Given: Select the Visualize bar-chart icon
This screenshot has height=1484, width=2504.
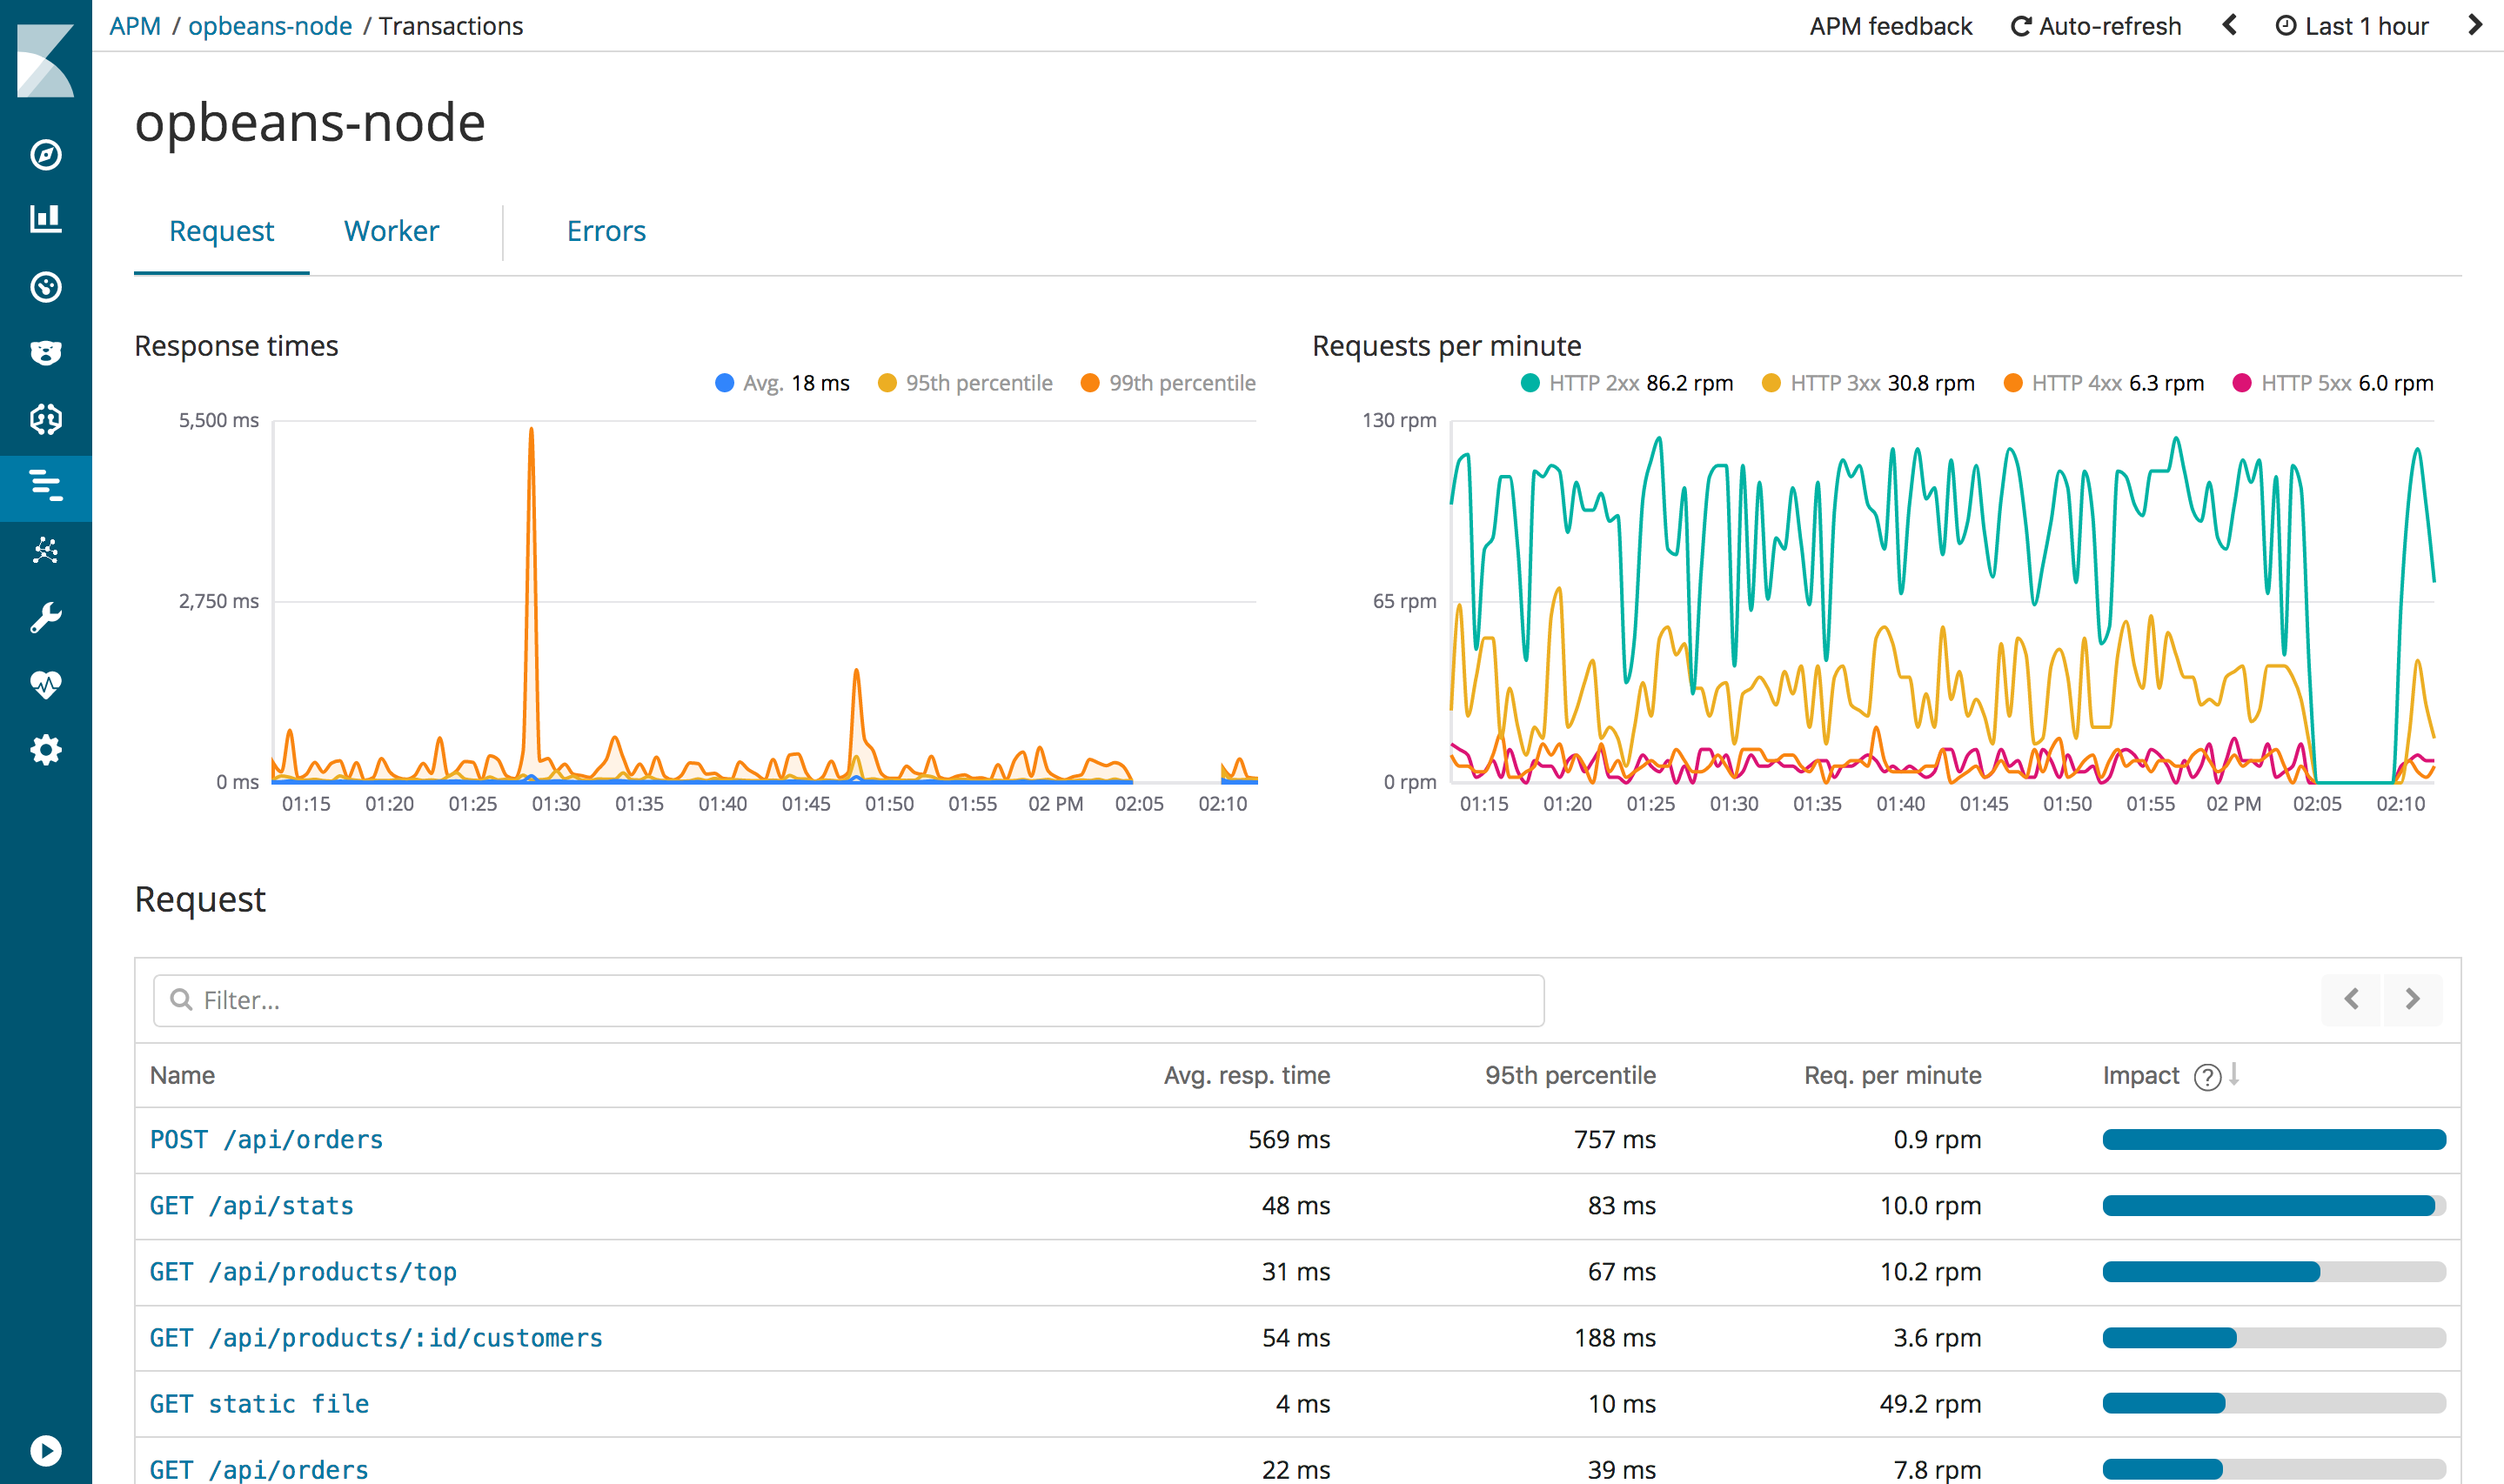Looking at the screenshot, I should pos(45,217).
